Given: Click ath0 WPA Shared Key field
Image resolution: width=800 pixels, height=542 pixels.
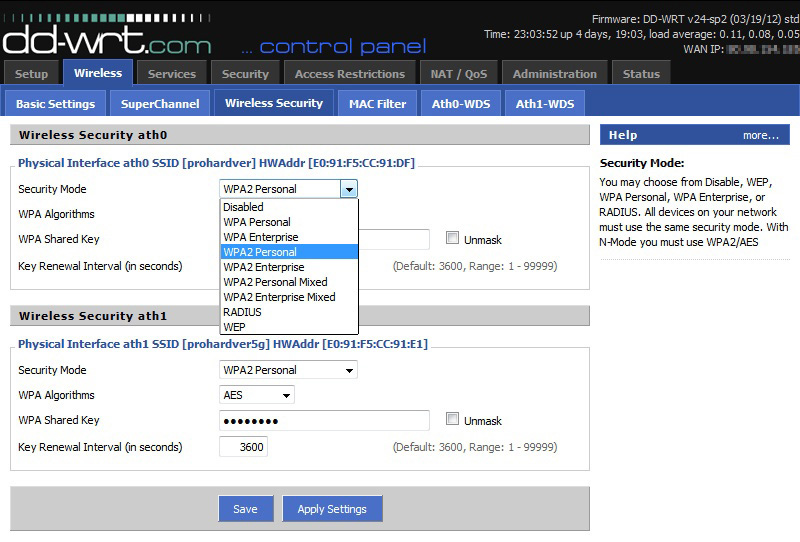Looking at the screenshot, I should click(394, 239).
